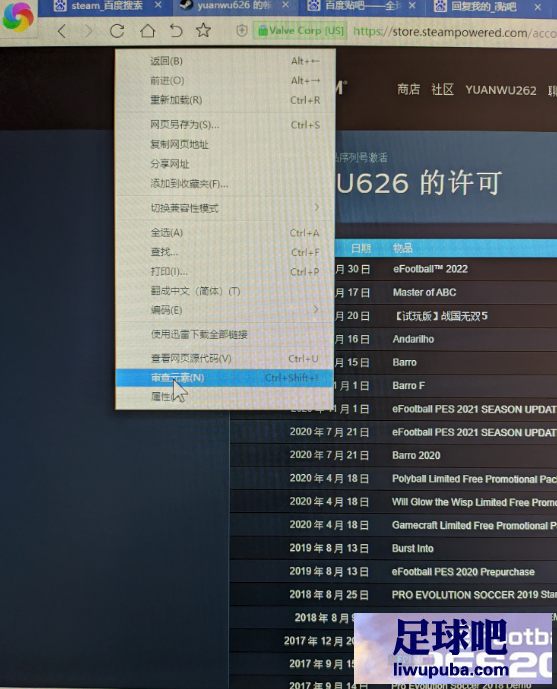Open the Steam 商店 navigation link
The height and width of the screenshot is (689, 557).
click(409, 90)
